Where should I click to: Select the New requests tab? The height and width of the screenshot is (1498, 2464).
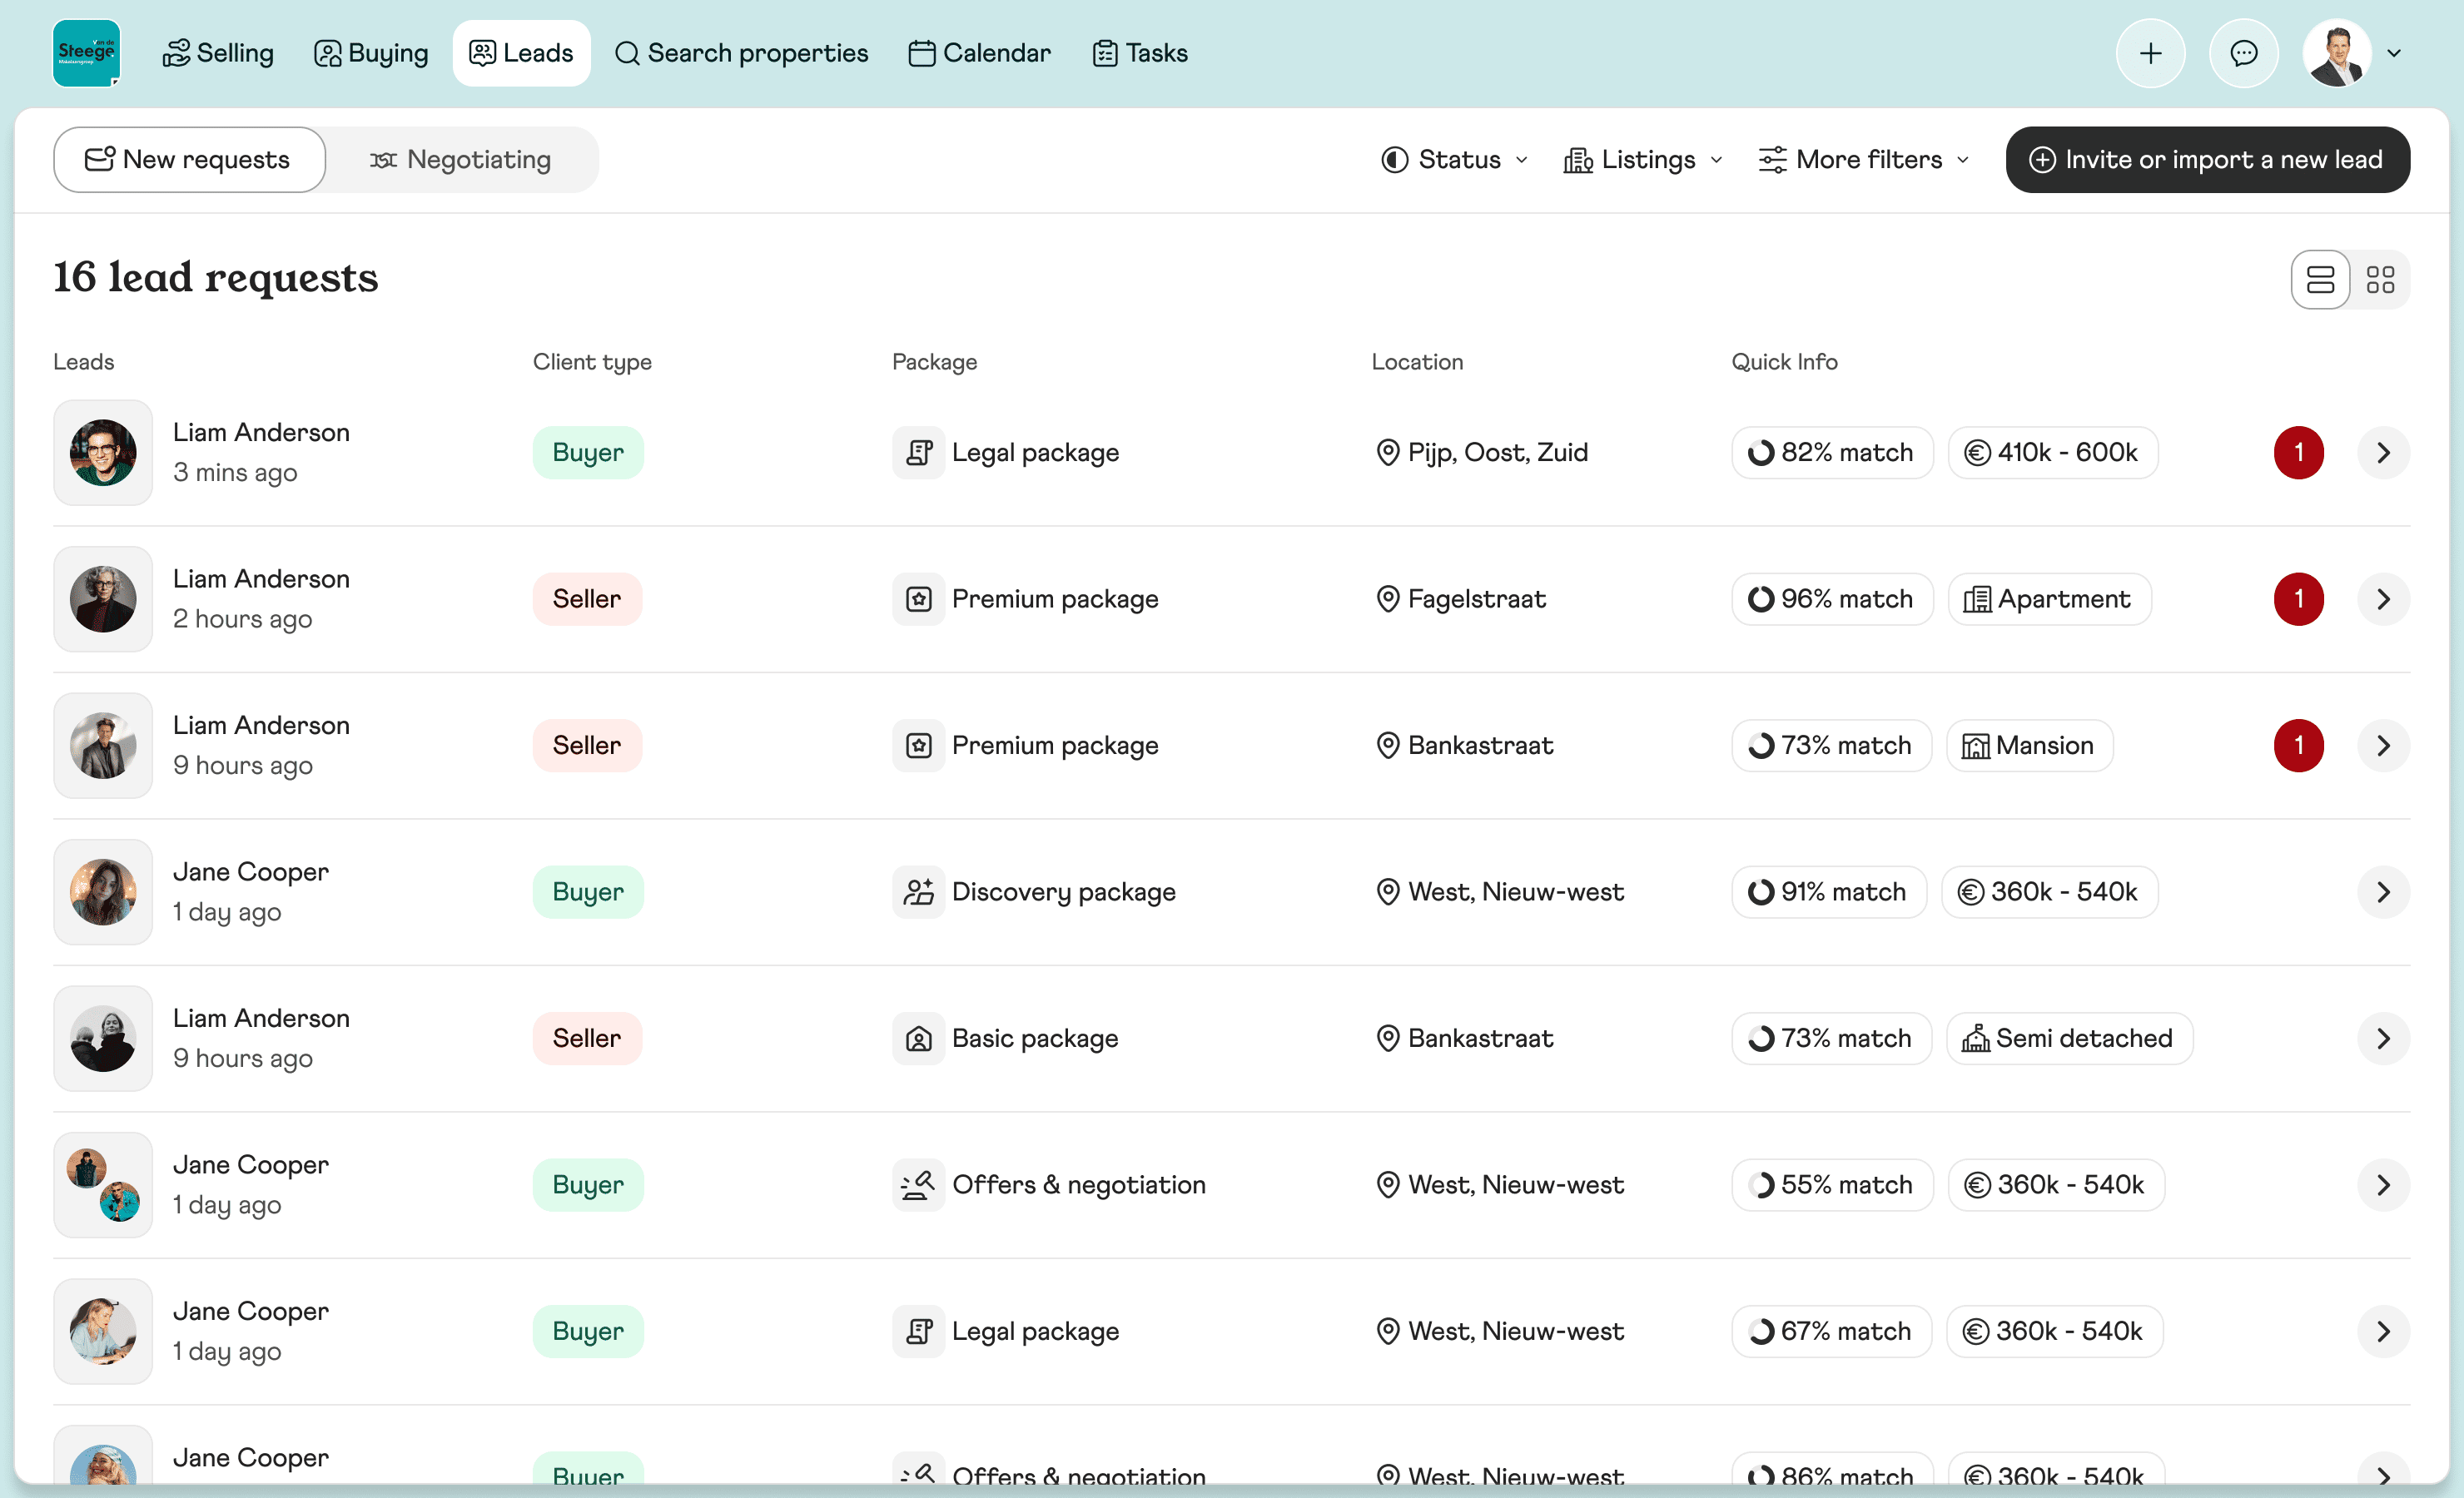(188, 159)
